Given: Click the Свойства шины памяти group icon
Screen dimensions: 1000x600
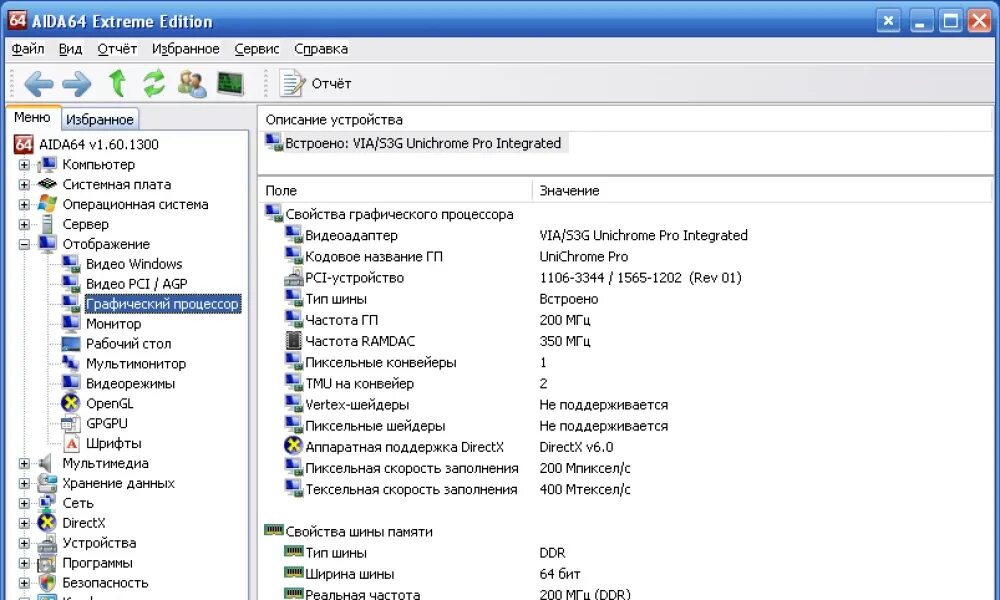Looking at the screenshot, I should [x=274, y=530].
